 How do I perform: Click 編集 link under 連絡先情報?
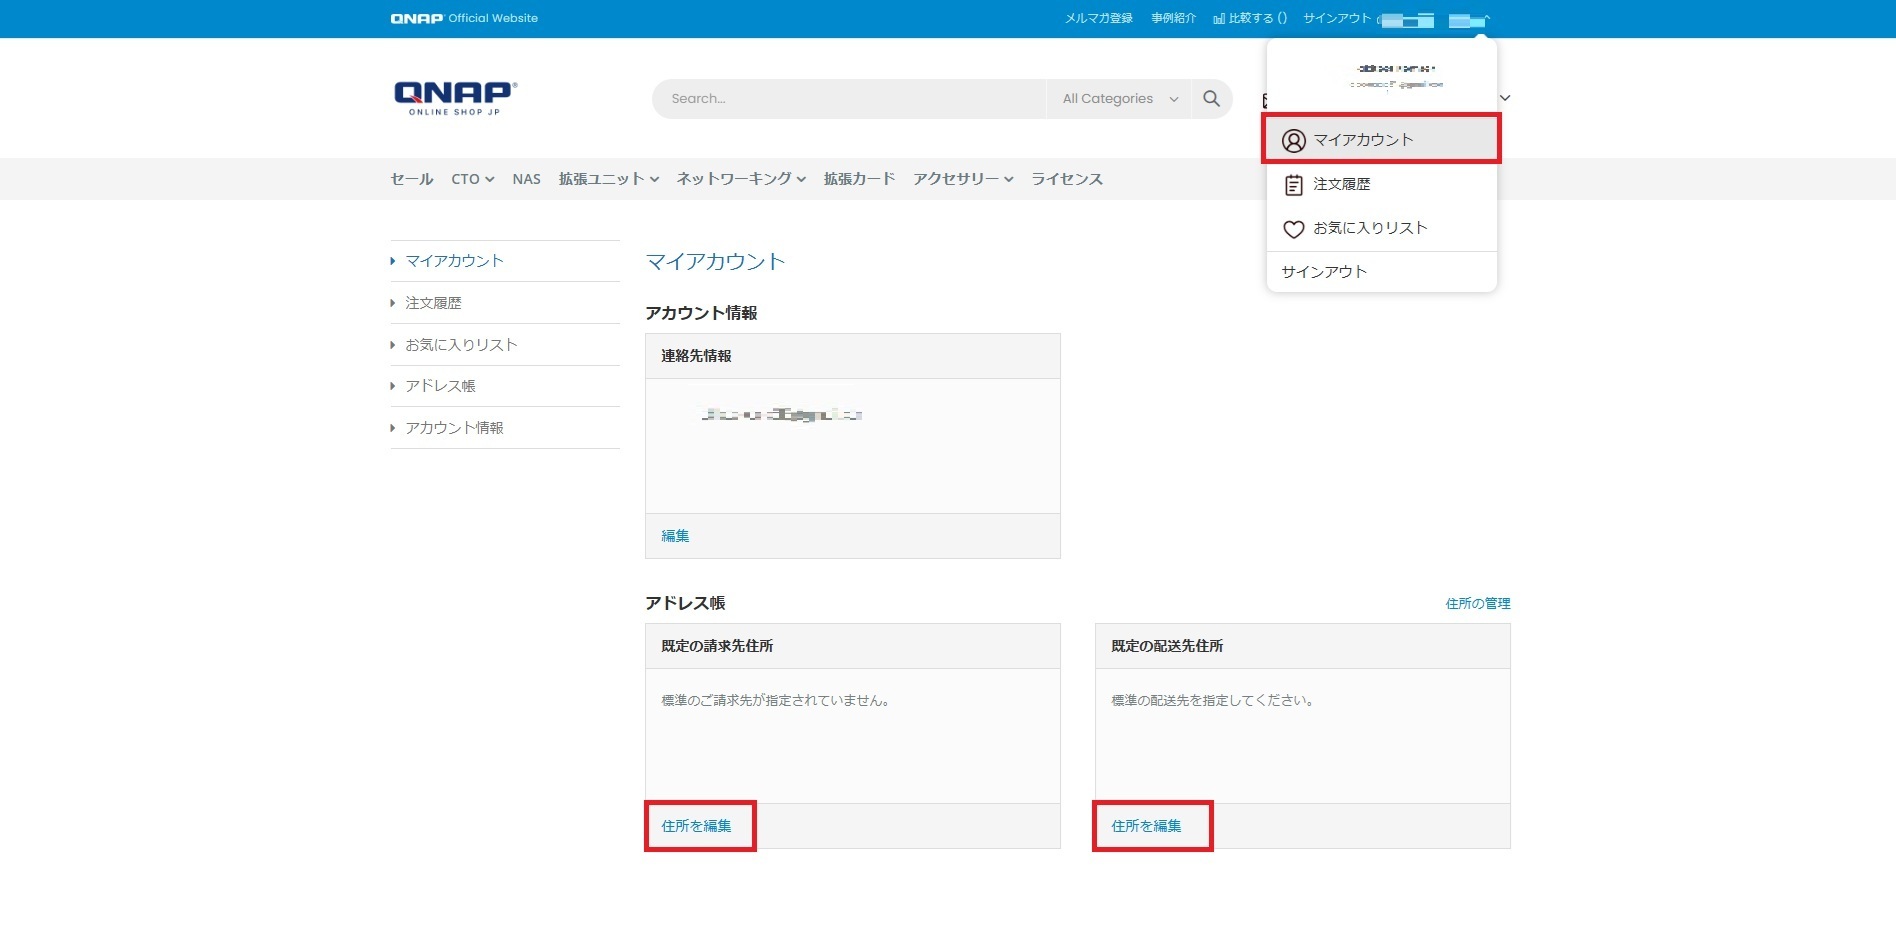675,536
